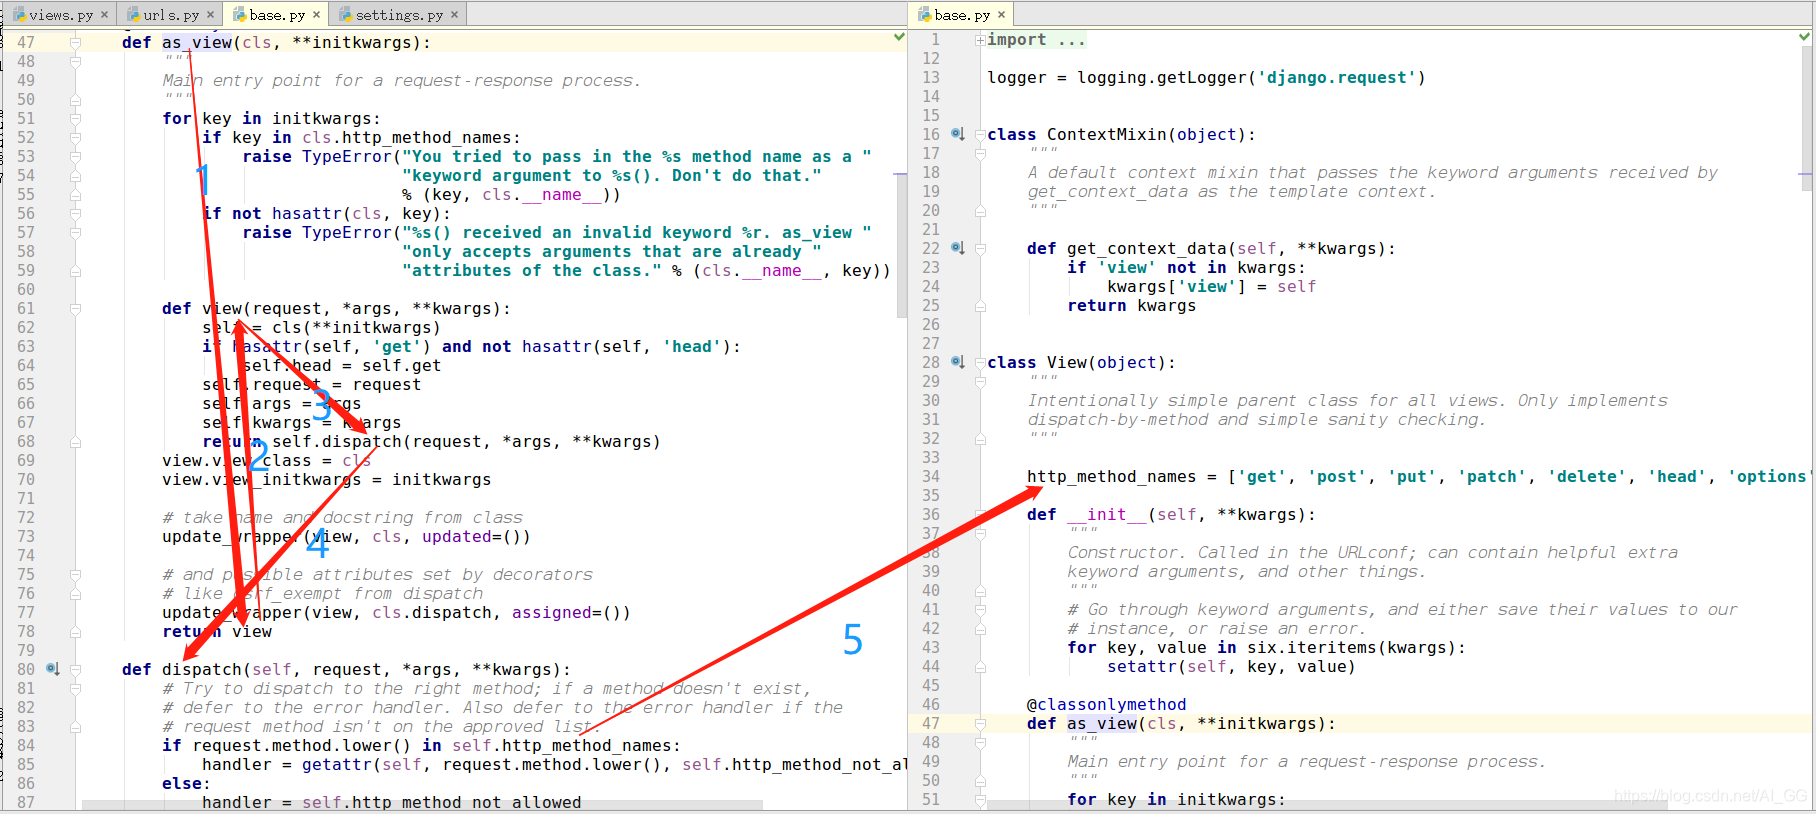This screenshot has width=1816, height=814.
Task: Click 'dispatch' in the def at line 80
Action: tap(201, 670)
